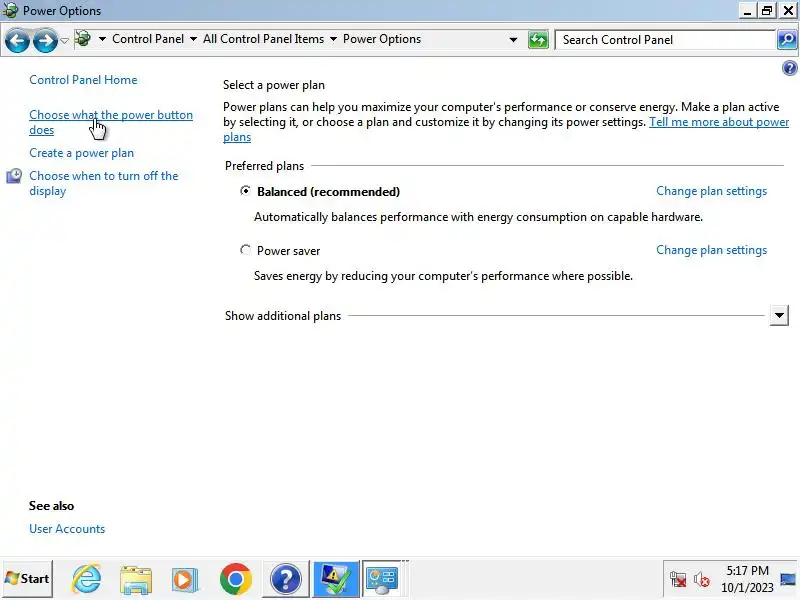Select All Control Panel Items breadcrumb
800x600 pixels.
pos(263,39)
